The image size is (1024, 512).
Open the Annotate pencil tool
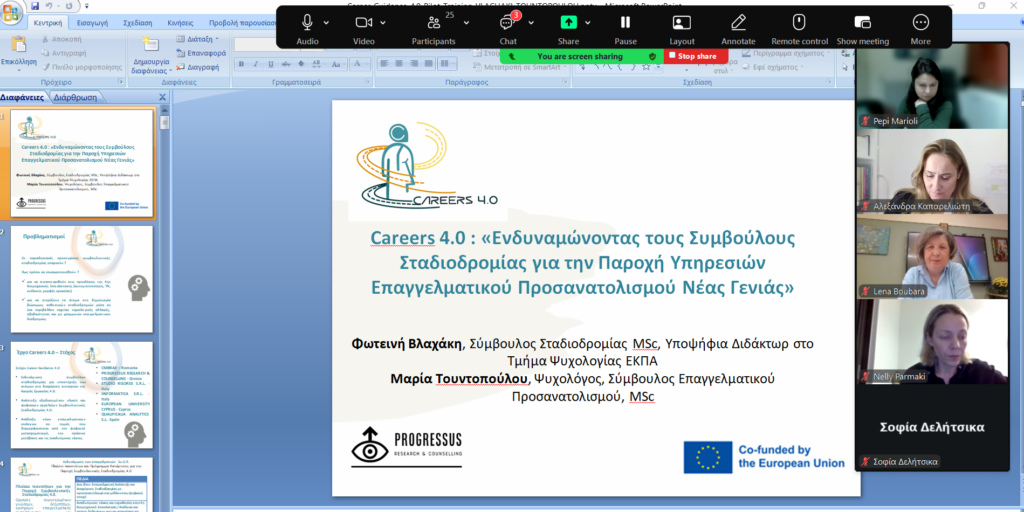738,22
